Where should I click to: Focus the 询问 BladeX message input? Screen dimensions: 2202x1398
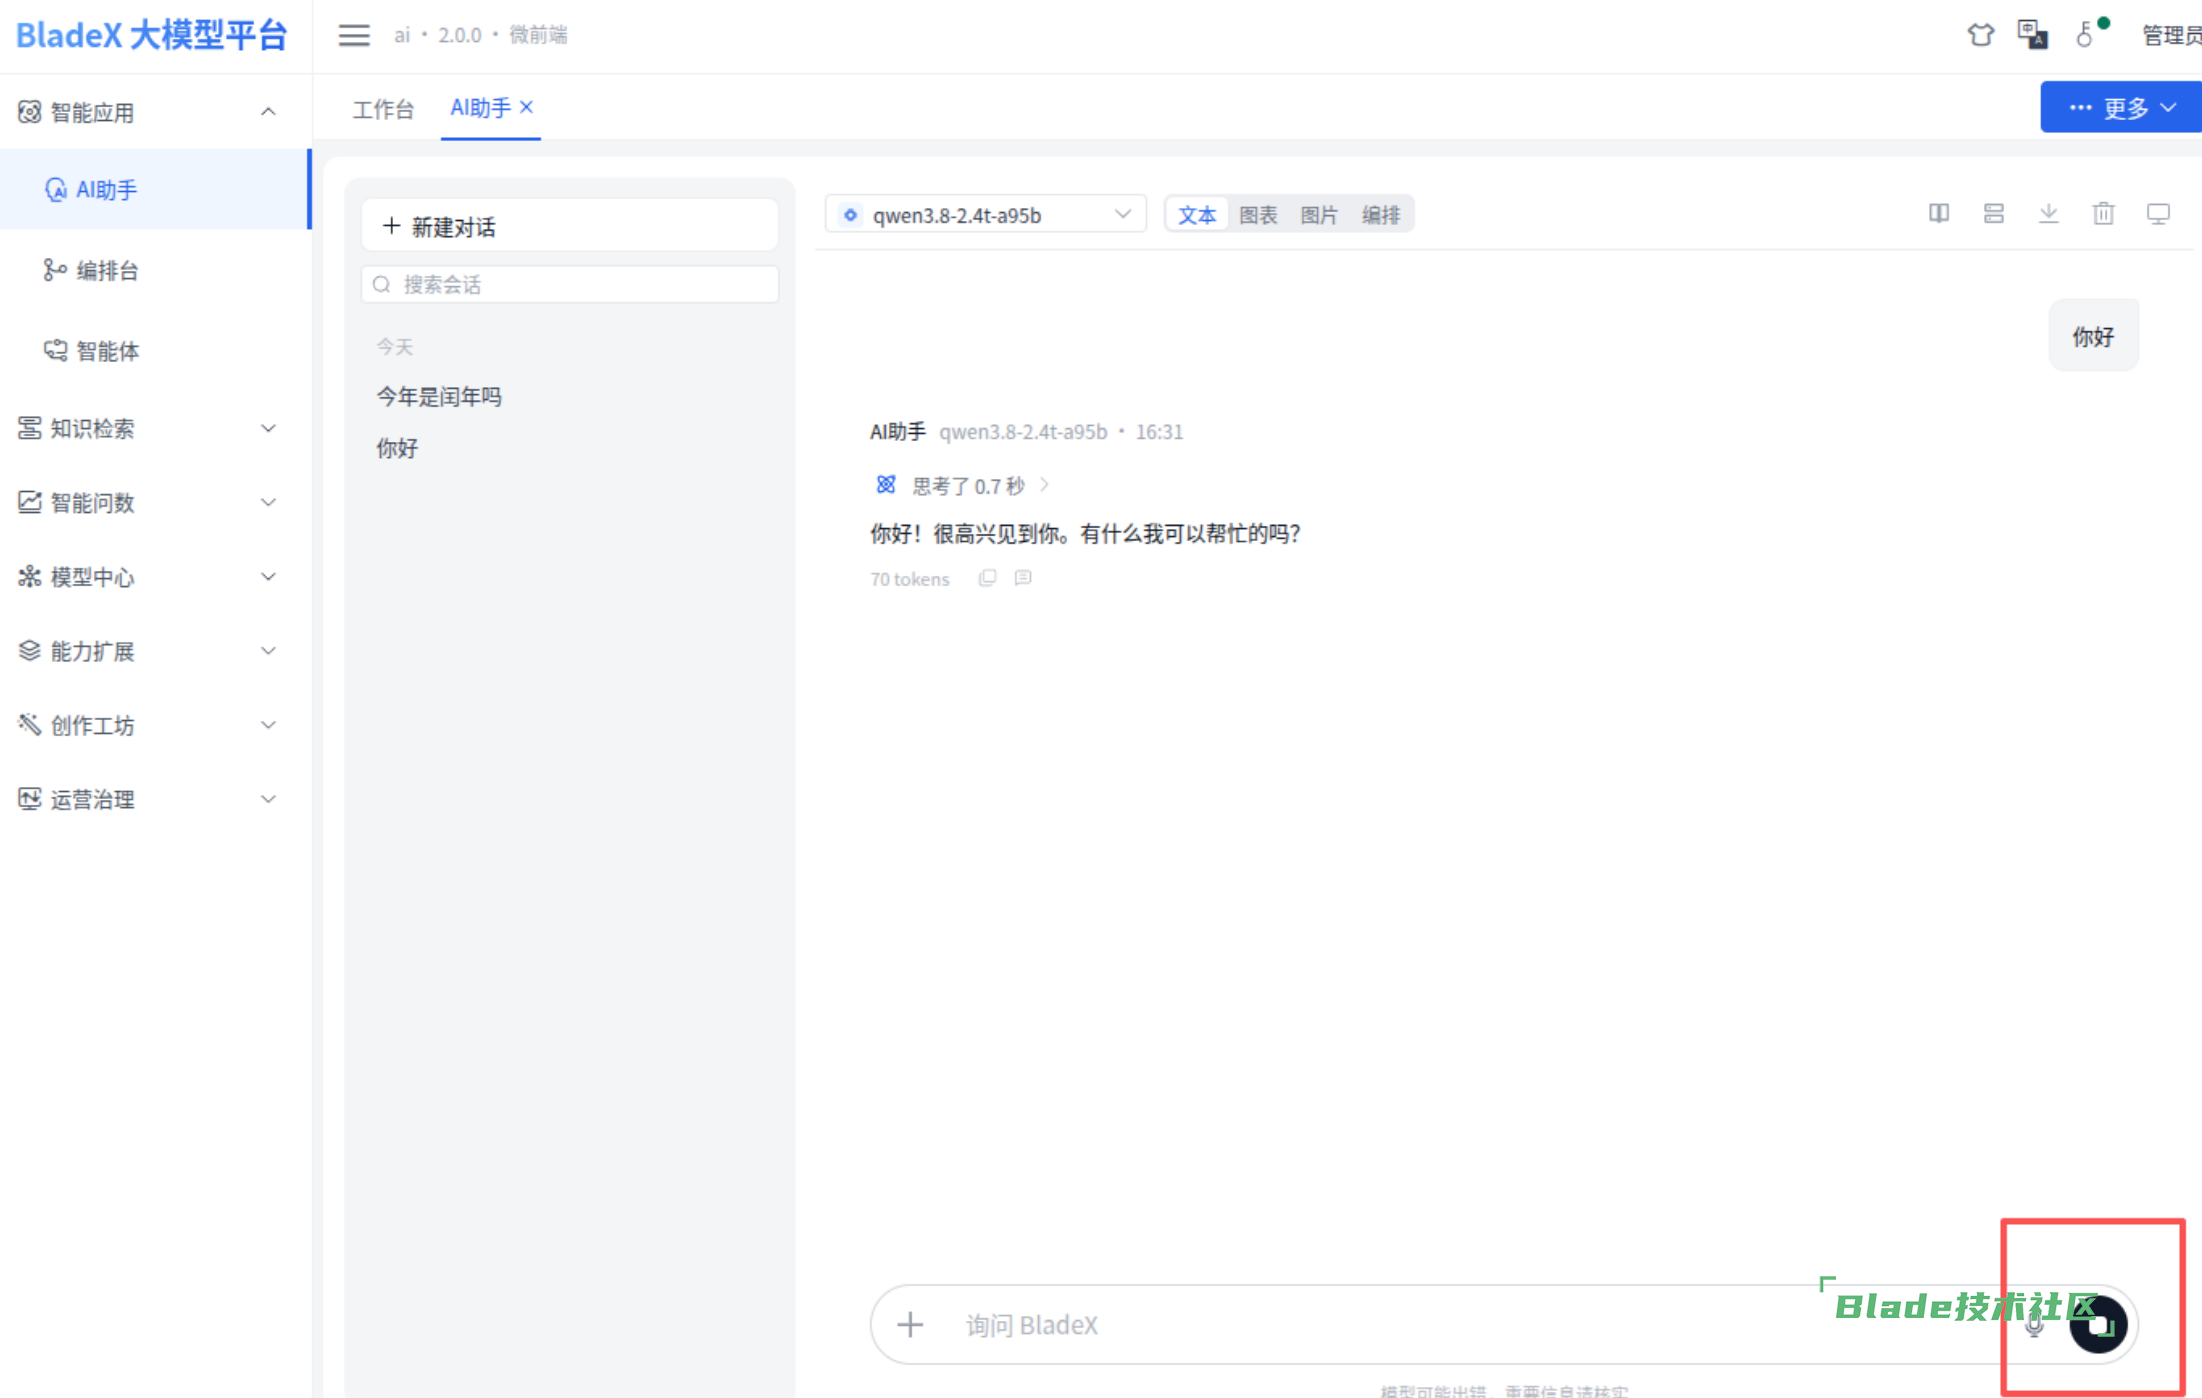[1470, 1325]
